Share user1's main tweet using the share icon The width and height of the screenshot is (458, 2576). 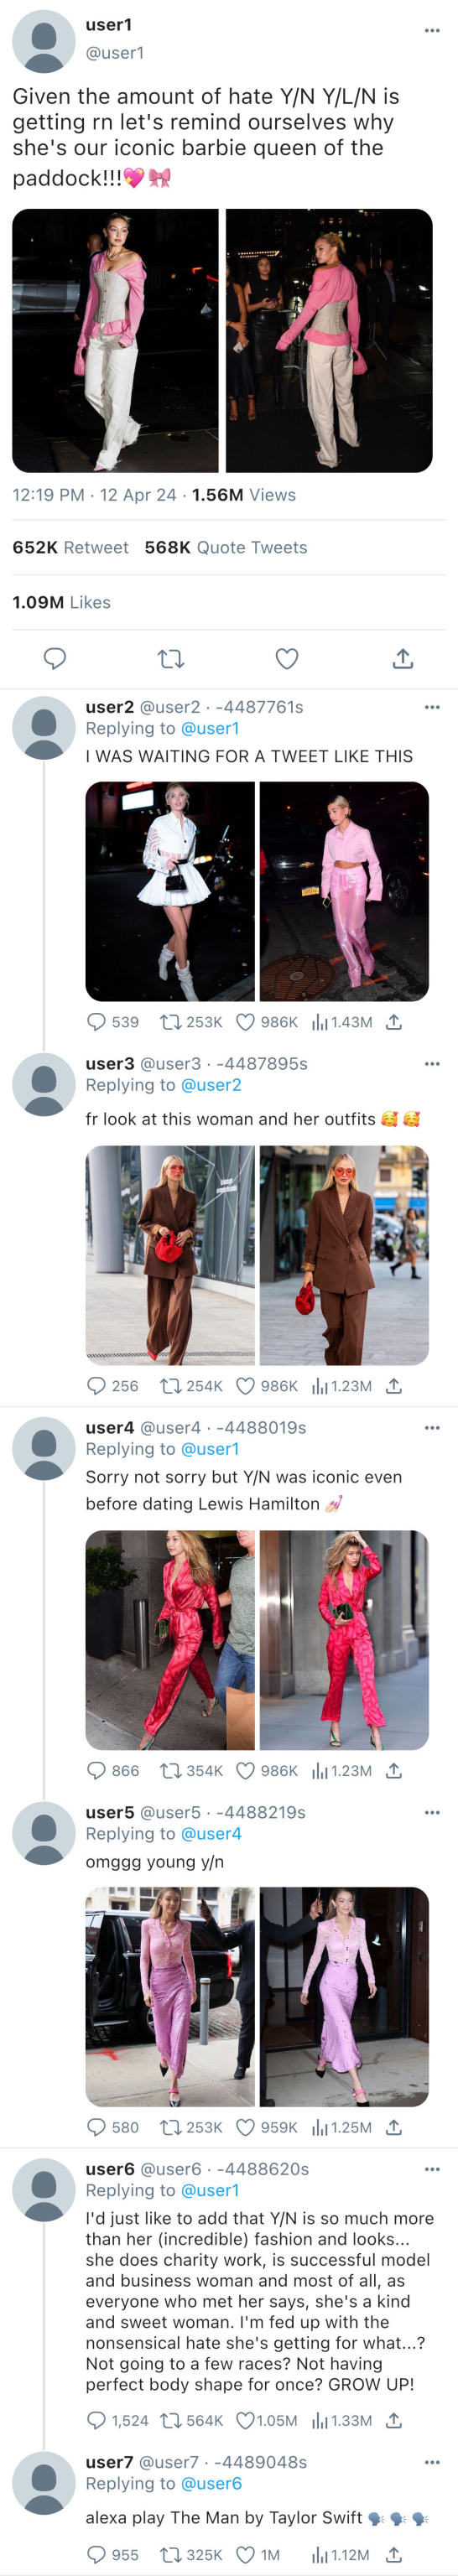click(402, 658)
